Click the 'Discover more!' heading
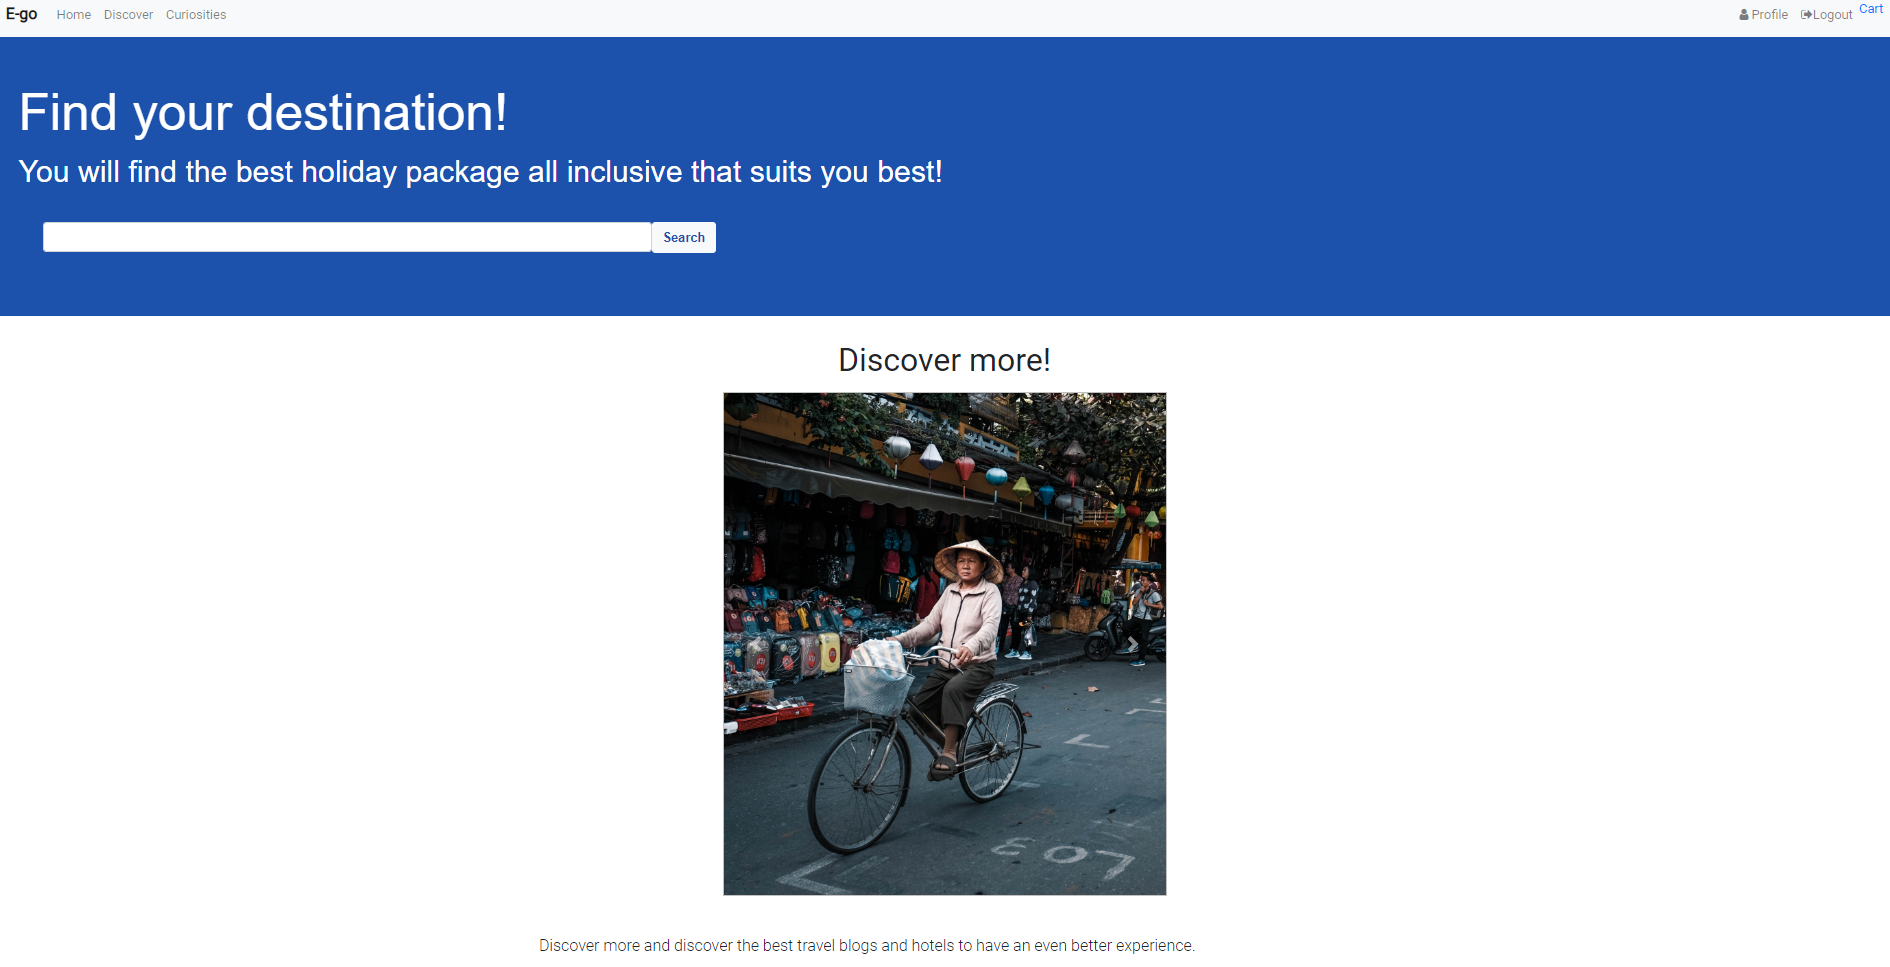The height and width of the screenshot is (967, 1890). [x=944, y=360]
